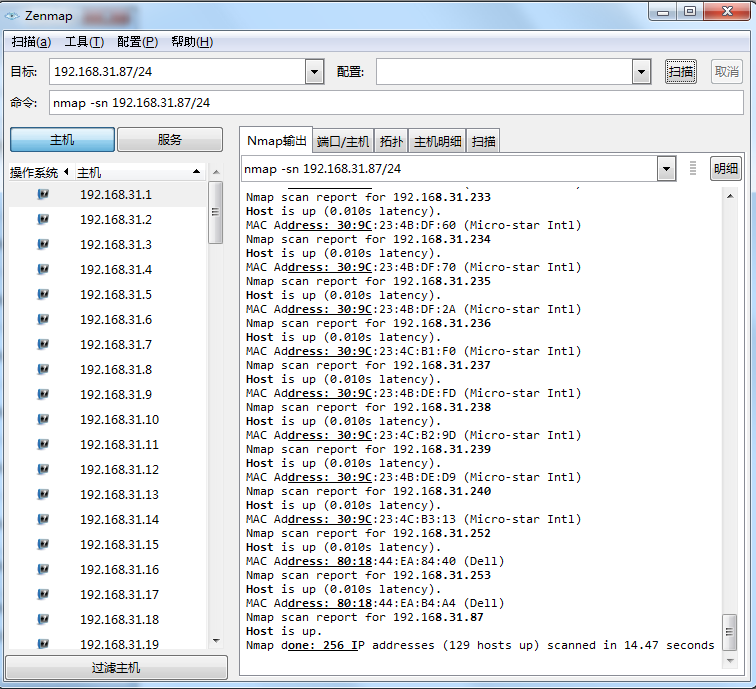Click OS icon beside host 192.168.31.8
This screenshot has height=689, width=756.
tap(43, 369)
